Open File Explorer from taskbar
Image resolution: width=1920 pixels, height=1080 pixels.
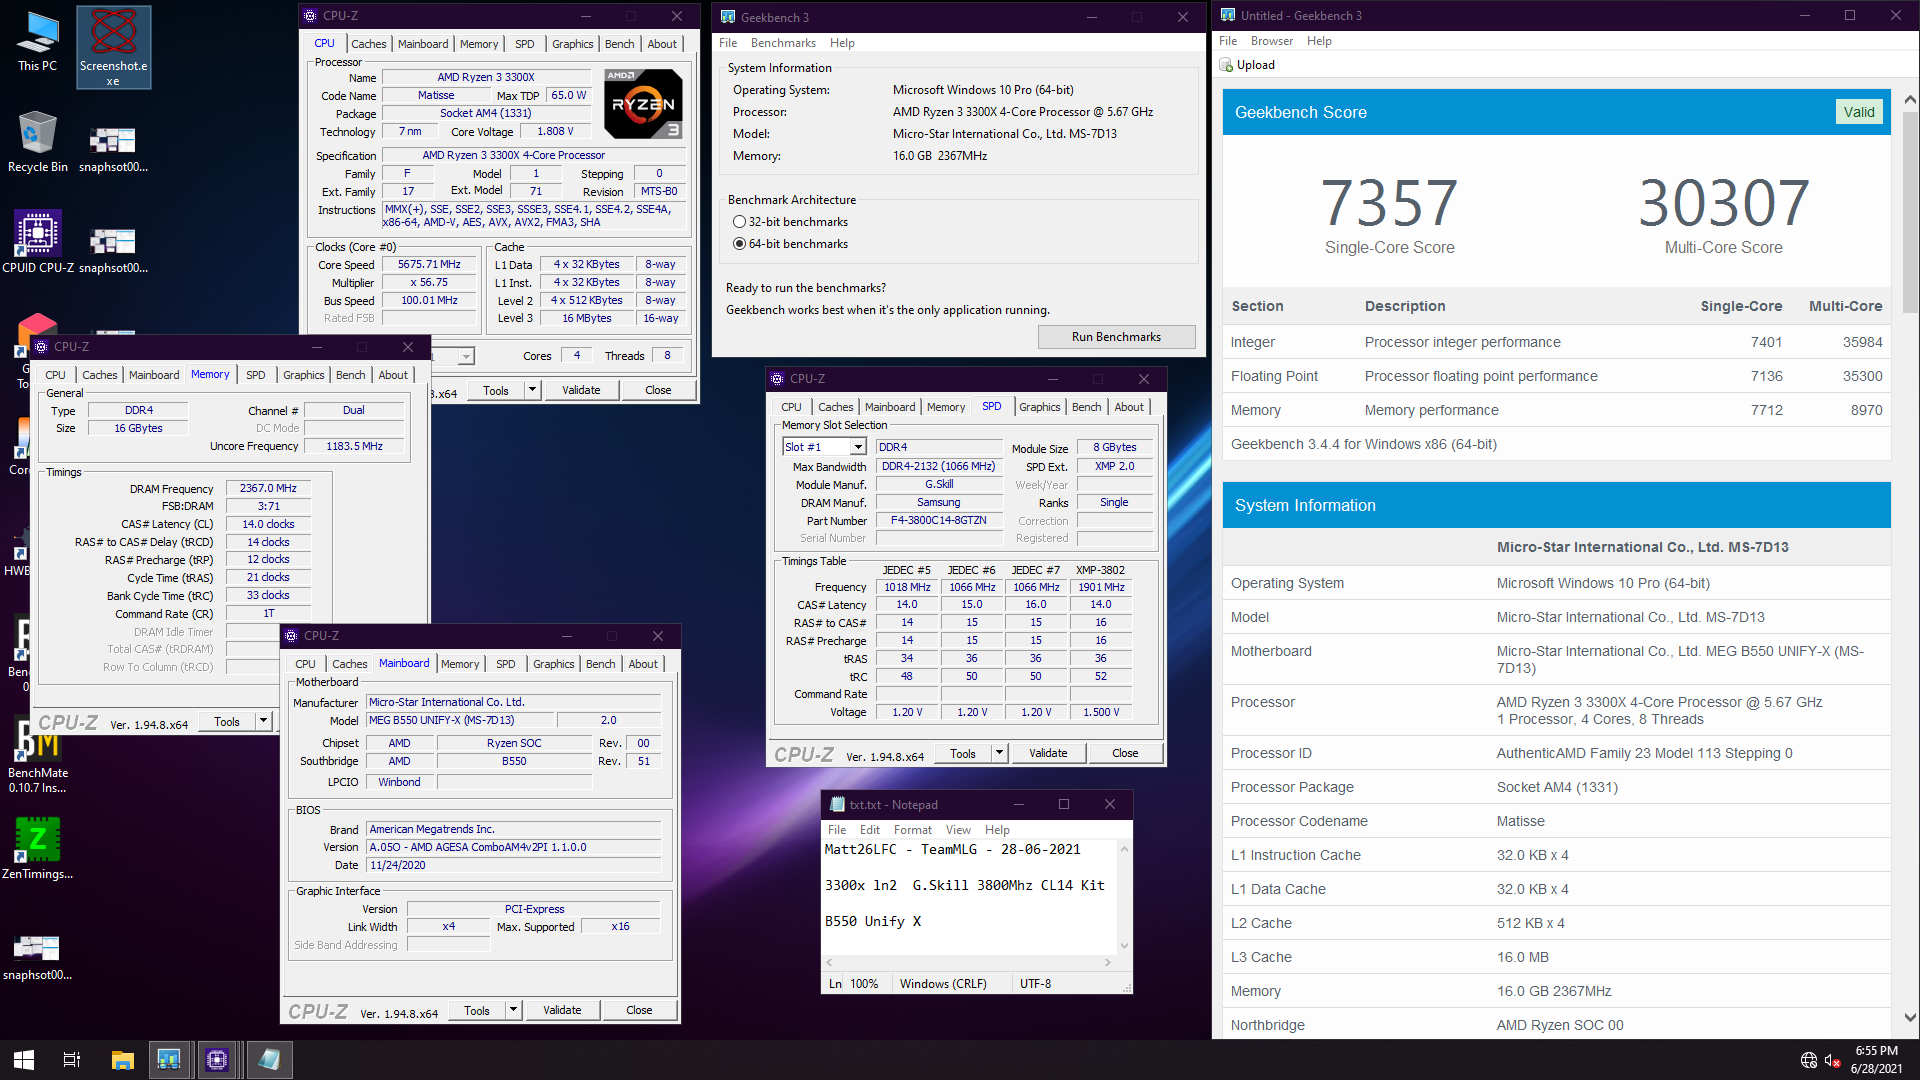tap(122, 1060)
